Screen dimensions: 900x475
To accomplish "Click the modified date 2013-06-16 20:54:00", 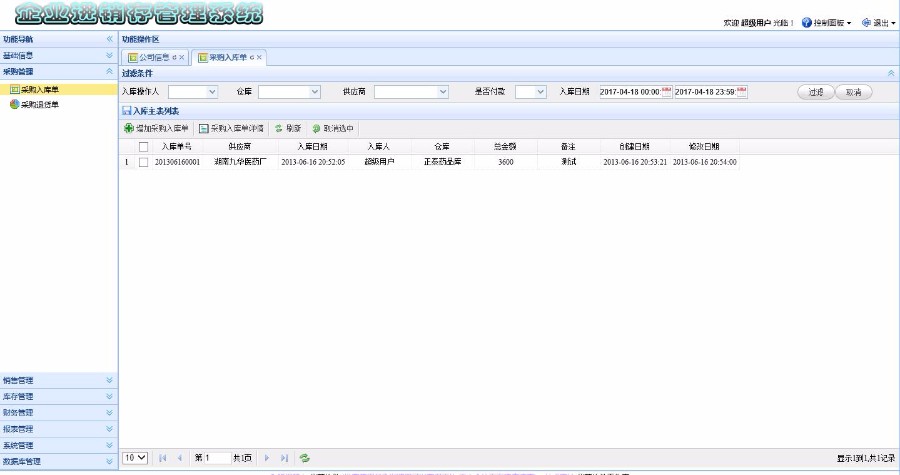I will (x=705, y=162).
